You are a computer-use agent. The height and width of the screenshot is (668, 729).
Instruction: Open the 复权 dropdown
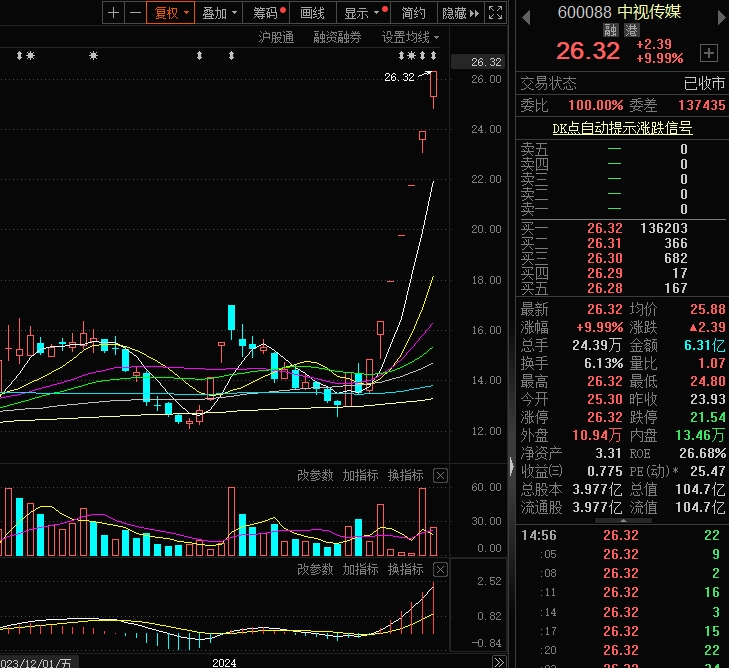171,13
